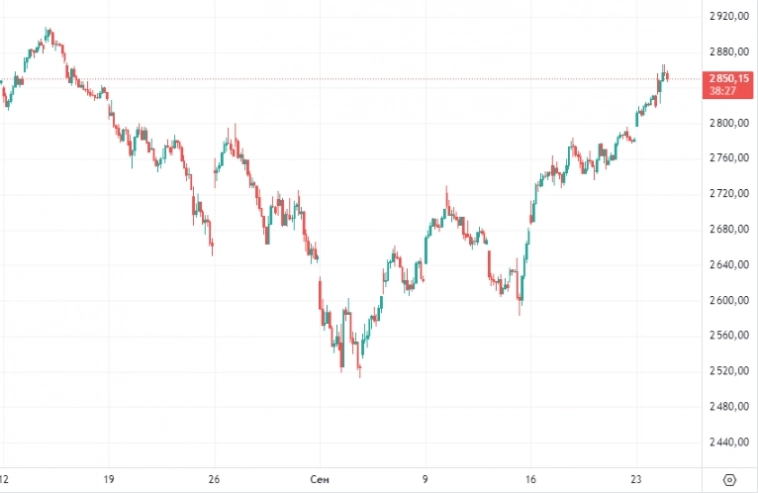Click the 2640,00 price axis label
Viewport: 758px width, 493px height.
(729, 265)
